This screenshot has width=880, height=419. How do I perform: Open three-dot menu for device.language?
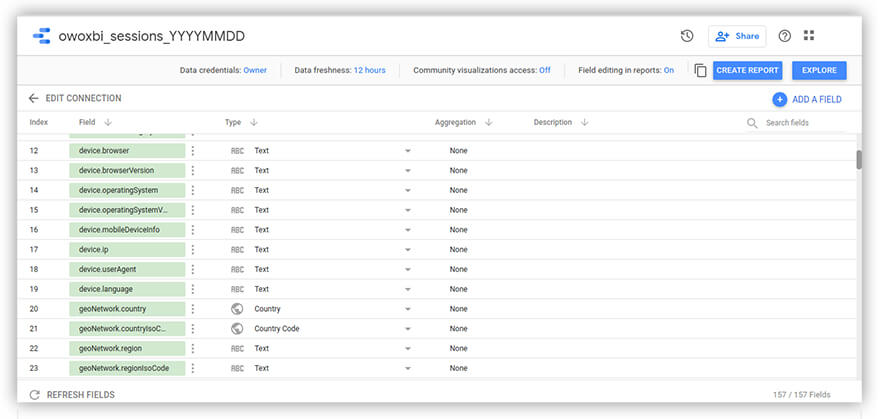pyautogui.click(x=192, y=289)
